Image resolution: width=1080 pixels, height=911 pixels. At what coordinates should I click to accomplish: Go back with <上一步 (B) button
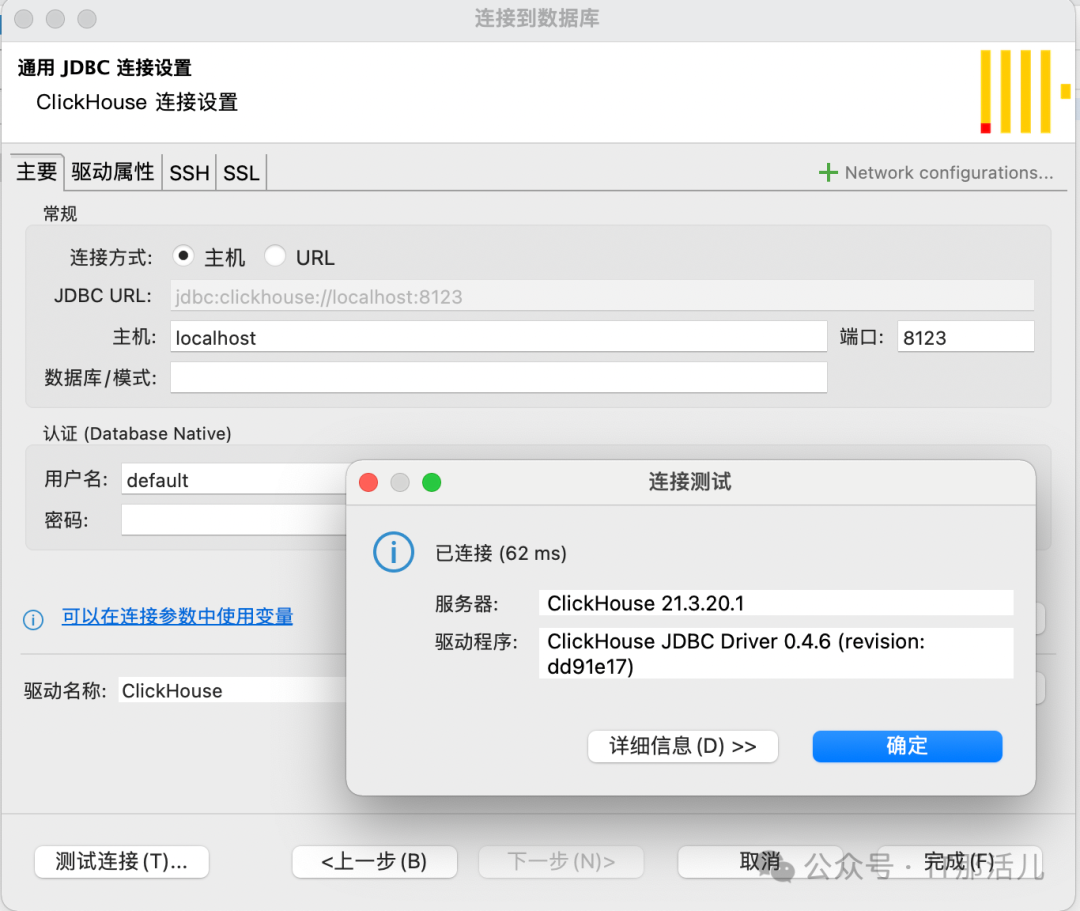click(375, 861)
